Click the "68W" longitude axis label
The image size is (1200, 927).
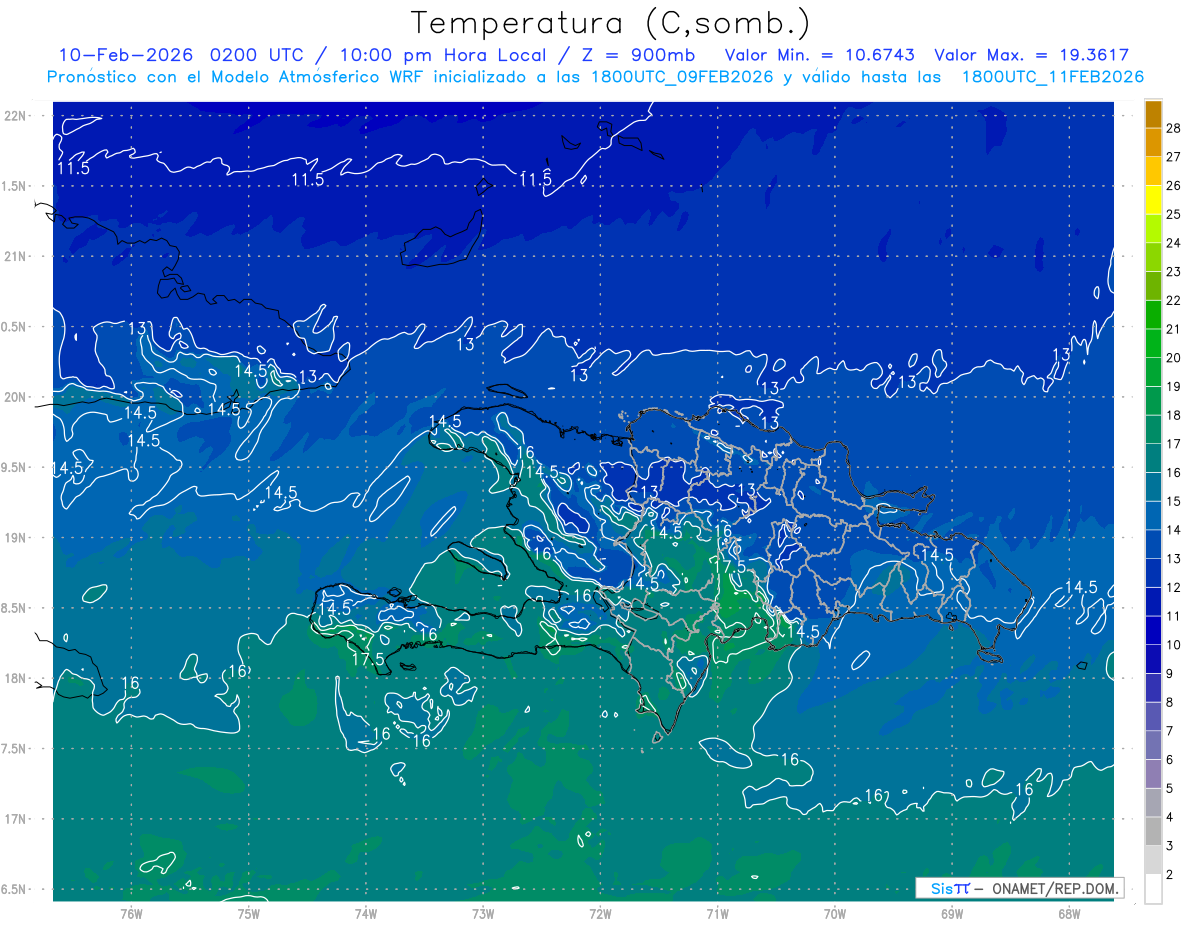pyautogui.click(x=1069, y=914)
